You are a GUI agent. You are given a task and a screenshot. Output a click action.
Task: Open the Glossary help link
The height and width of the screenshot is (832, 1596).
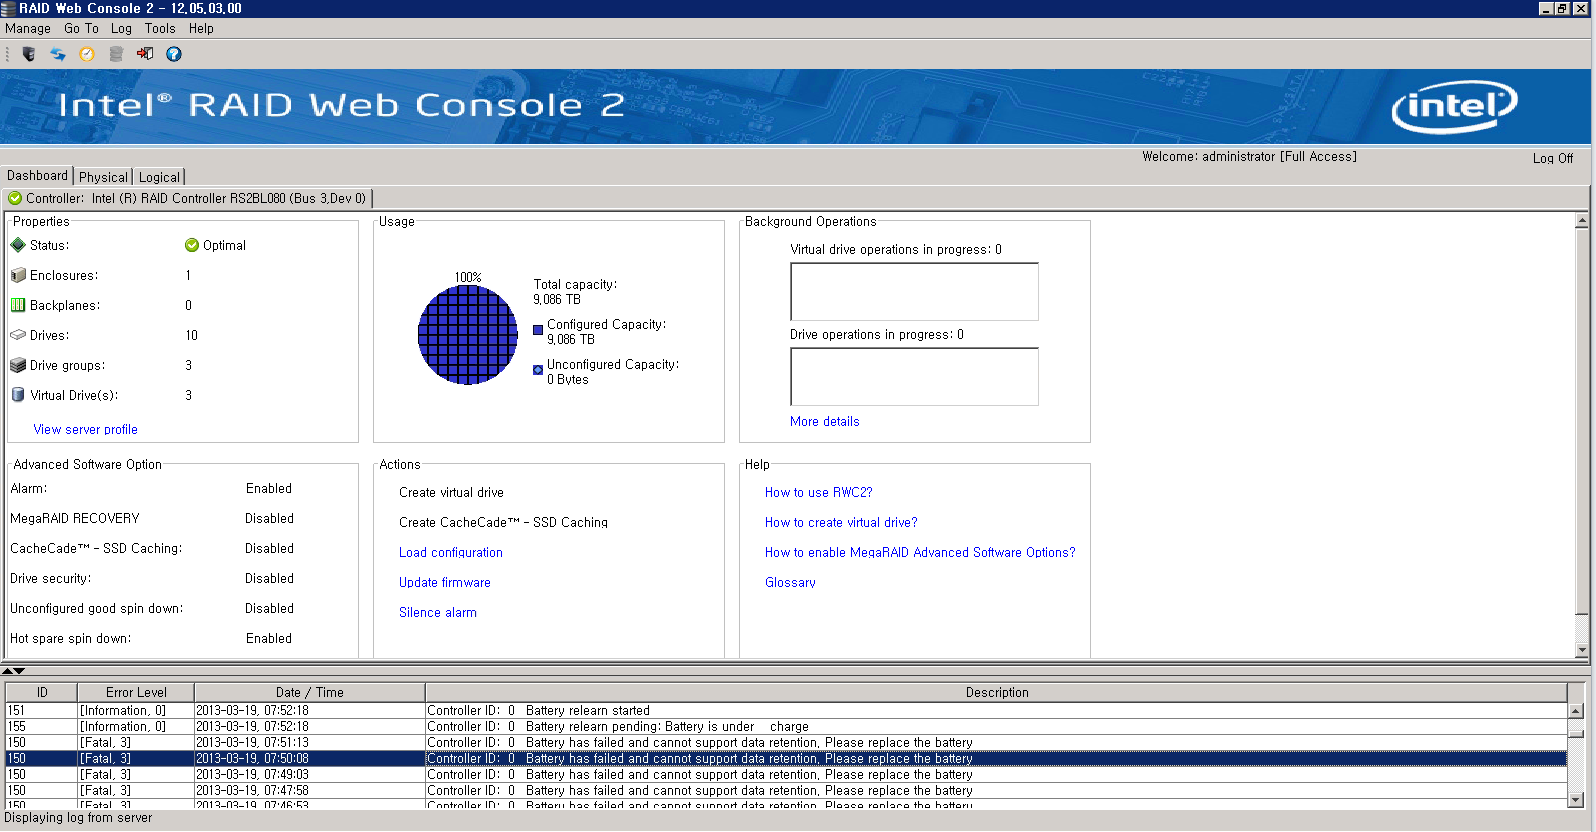pyautogui.click(x=790, y=582)
